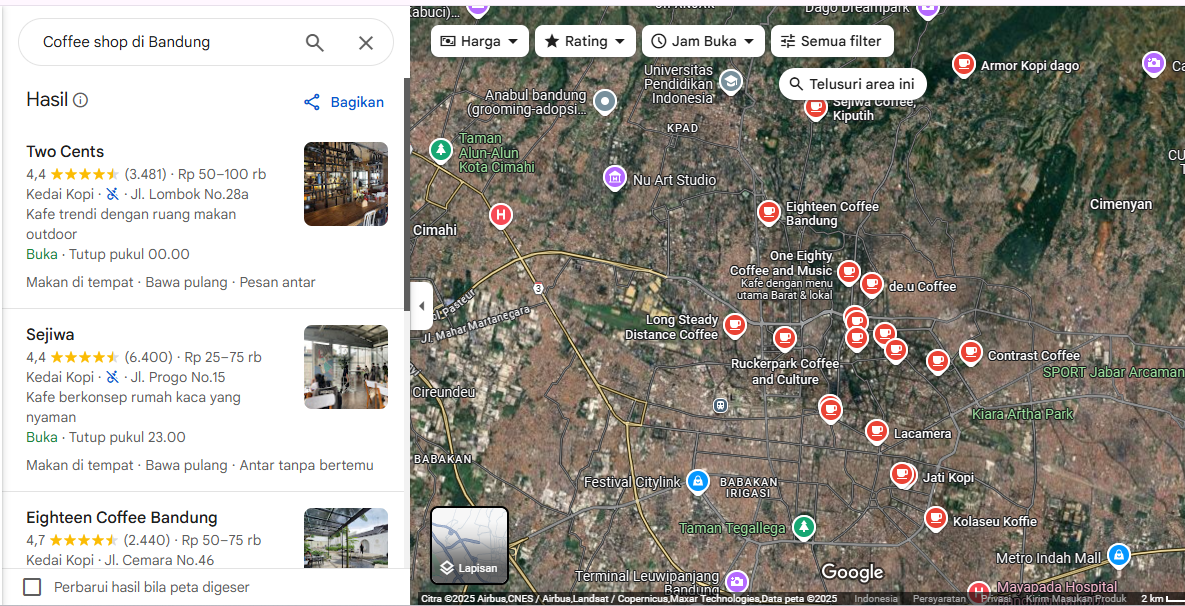
Task: Click the Armor Kopi dago map pin
Action: [x=962, y=65]
